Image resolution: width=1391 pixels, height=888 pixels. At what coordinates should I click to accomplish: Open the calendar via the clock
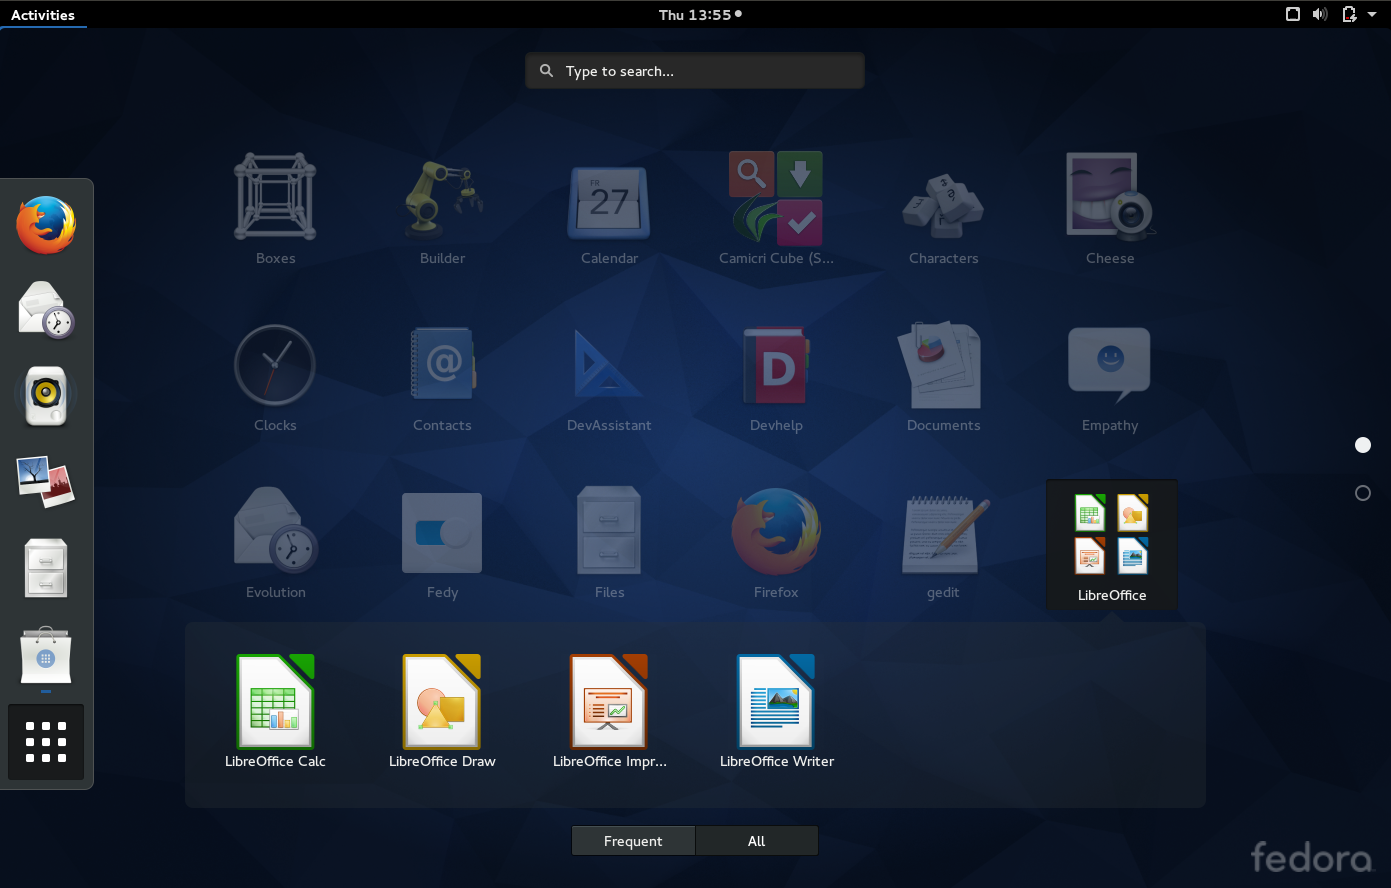point(694,14)
